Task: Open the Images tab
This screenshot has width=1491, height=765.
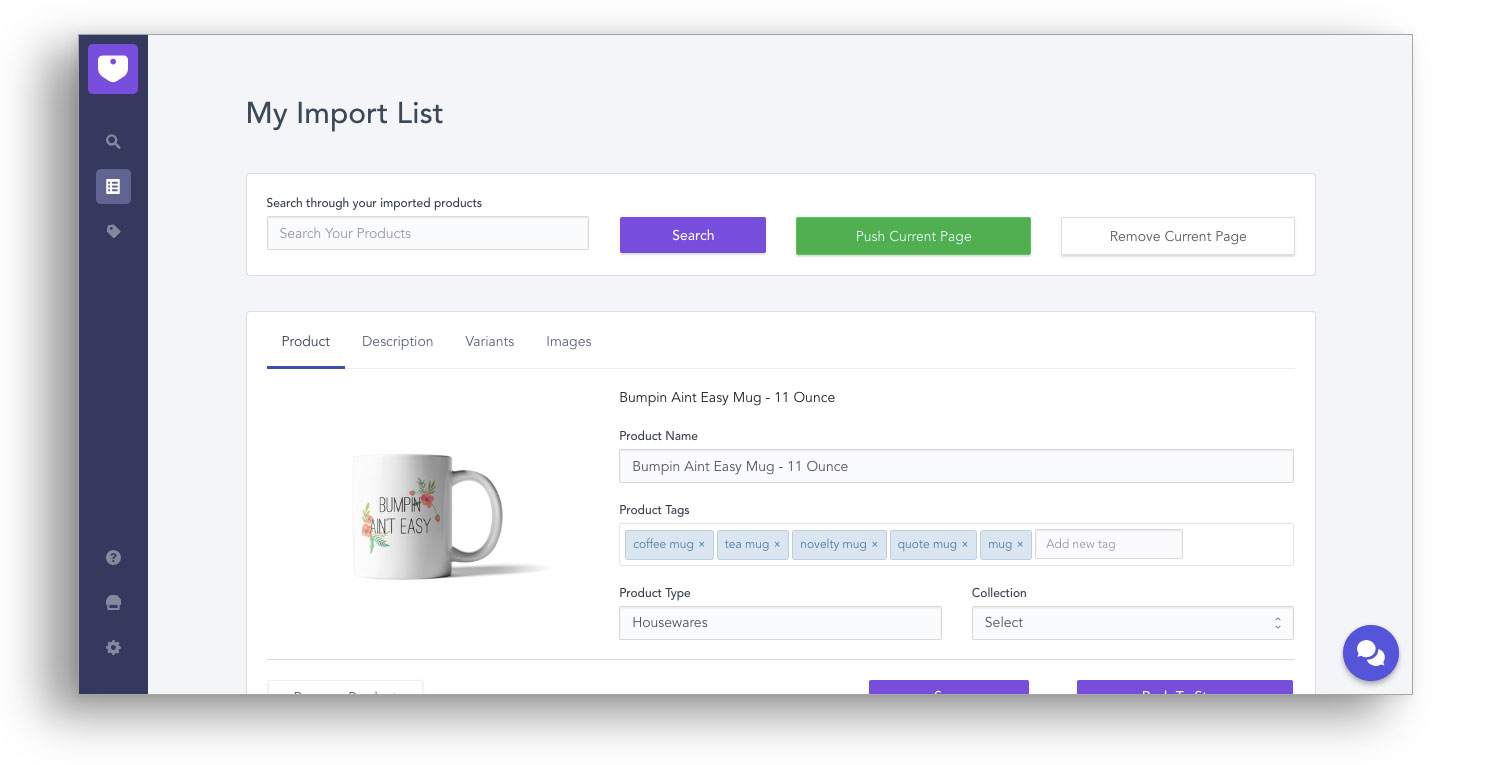Action: (568, 342)
